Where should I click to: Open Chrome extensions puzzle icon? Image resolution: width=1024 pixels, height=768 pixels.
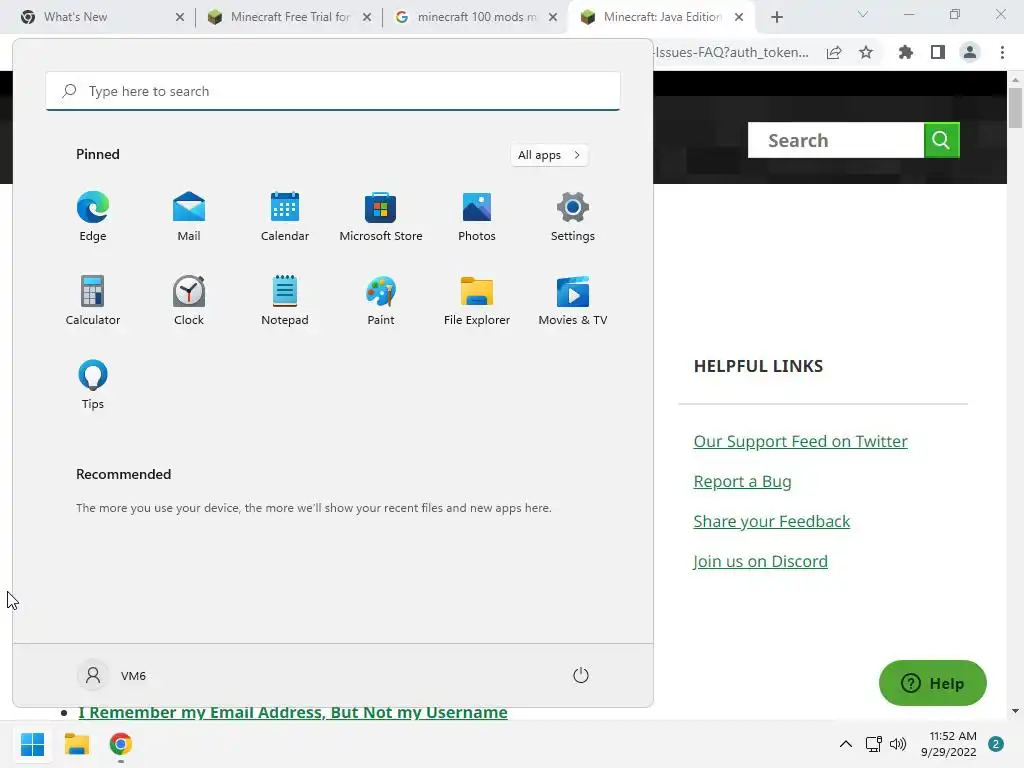[906, 52]
